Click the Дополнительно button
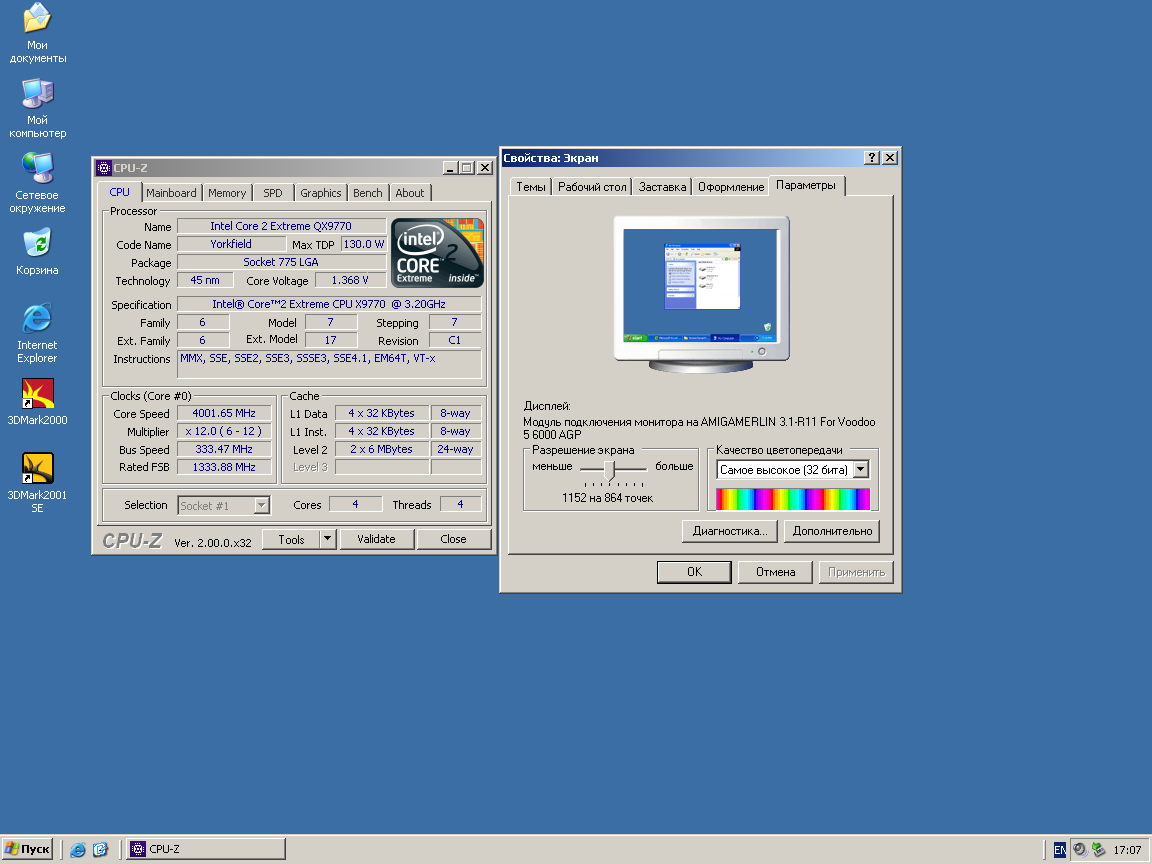Screen dimensions: 1152x864 832,531
